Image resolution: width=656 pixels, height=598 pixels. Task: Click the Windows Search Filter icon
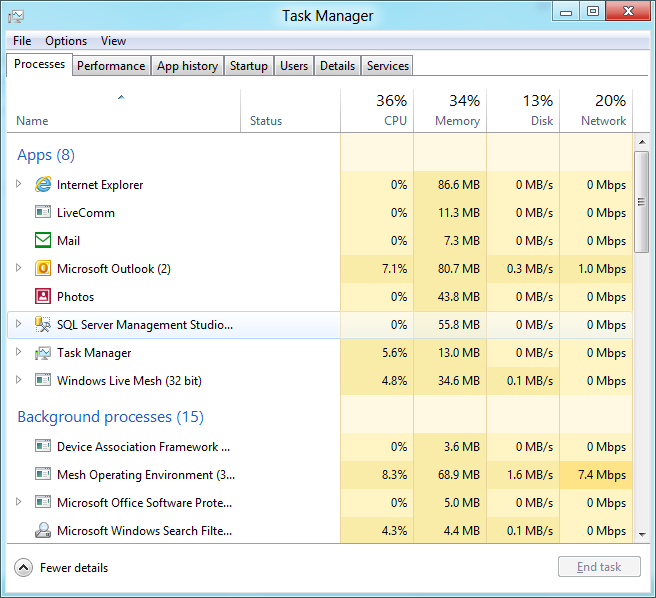43,530
